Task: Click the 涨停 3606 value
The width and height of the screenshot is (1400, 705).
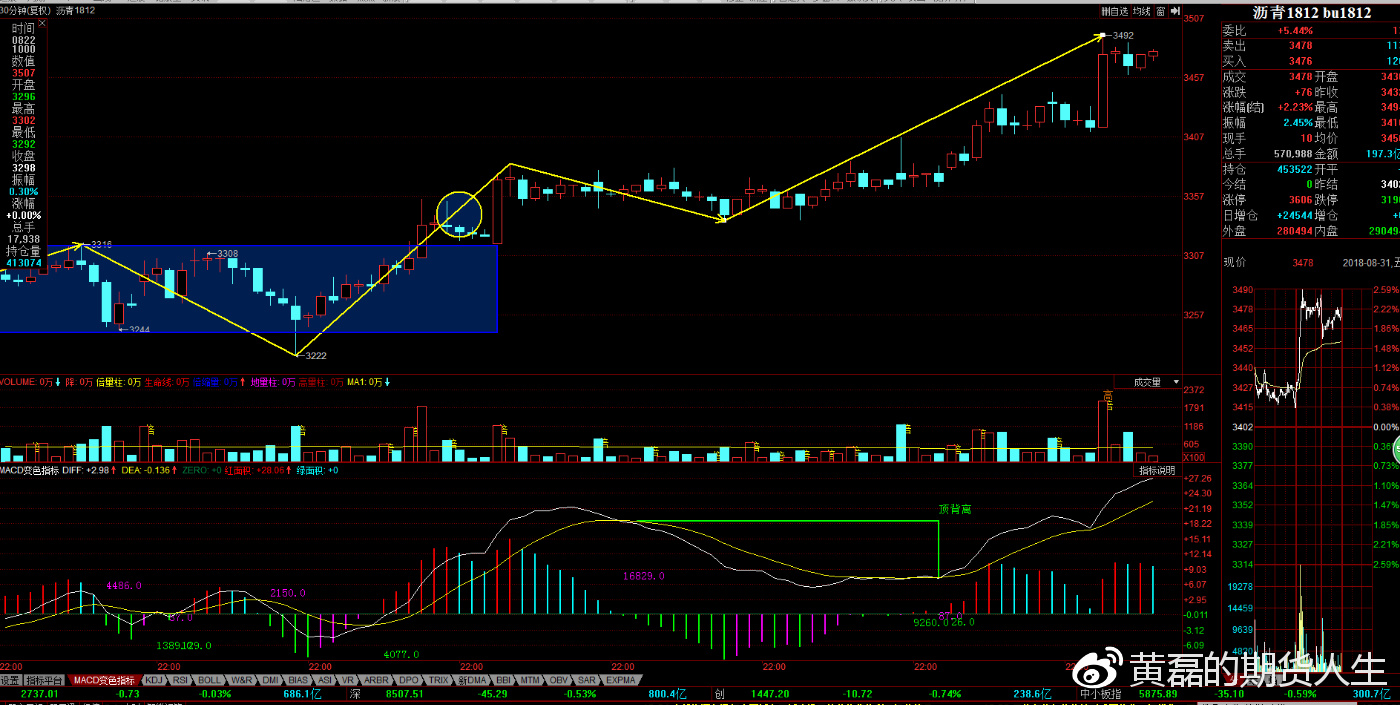Action: (x=1300, y=200)
